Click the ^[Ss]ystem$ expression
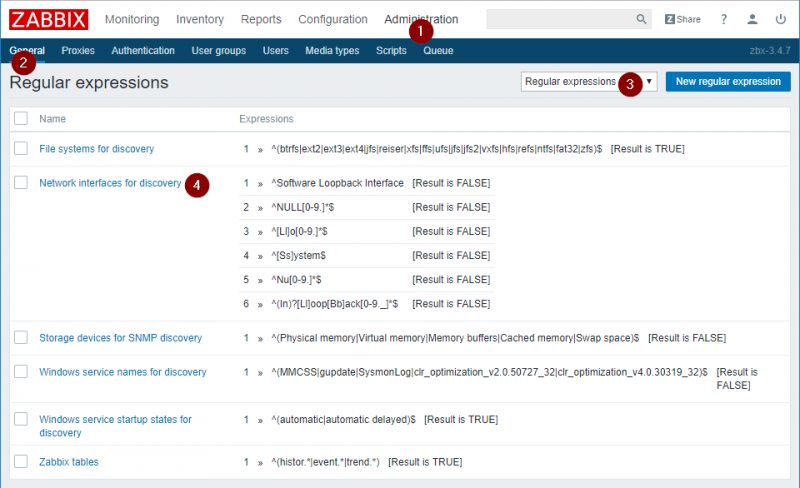Image resolution: width=800 pixels, height=488 pixels. (x=298, y=255)
